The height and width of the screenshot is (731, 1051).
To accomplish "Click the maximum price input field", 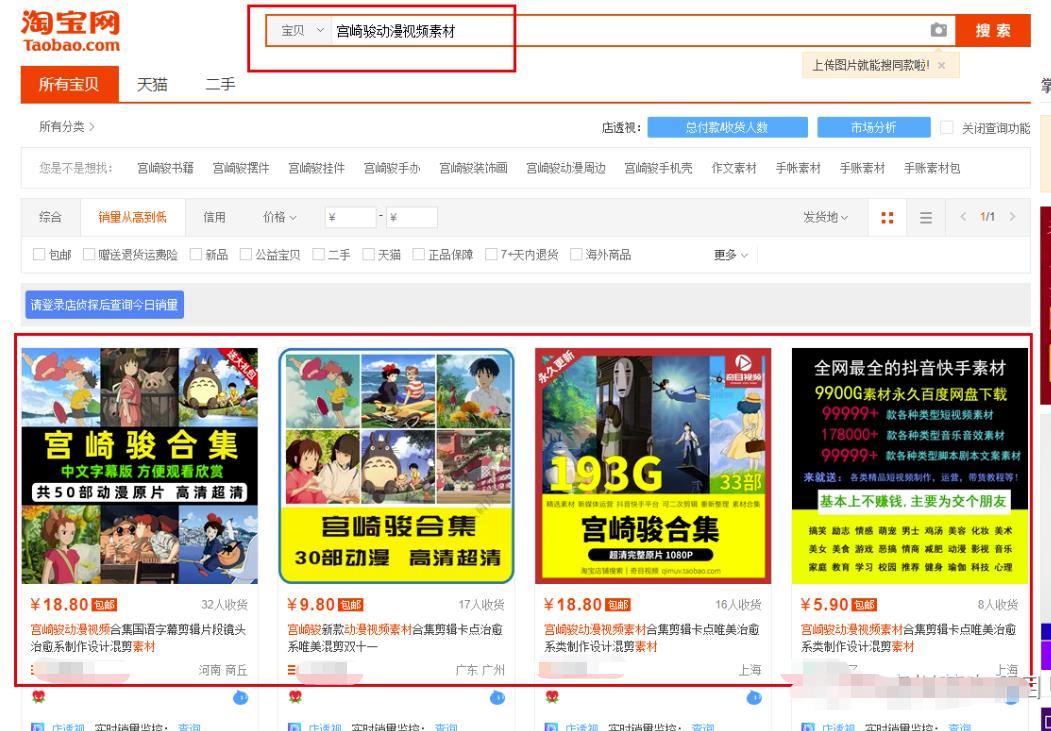I will coord(412,217).
